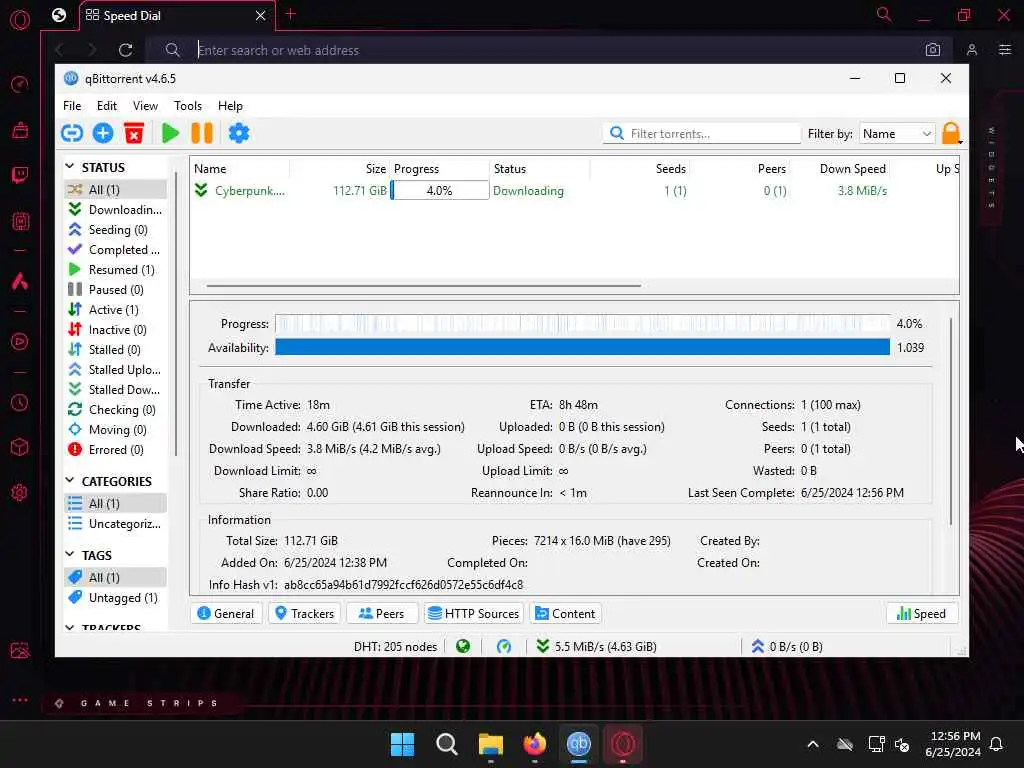Switch to the Trackers tab
Image resolution: width=1024 pixels, height=768 pixels.
click(304, 613)
